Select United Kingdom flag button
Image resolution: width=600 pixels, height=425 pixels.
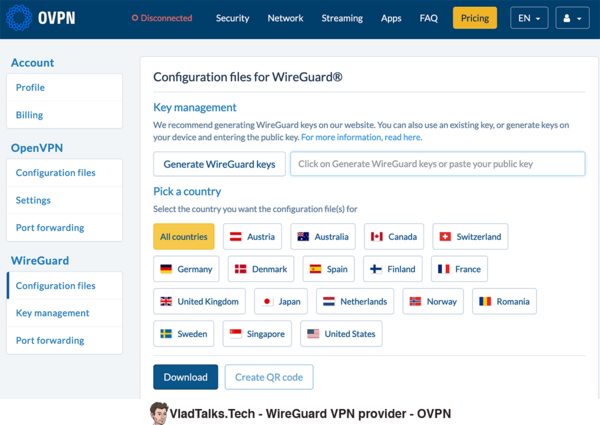pyautogui.click(x=199, y=301)
